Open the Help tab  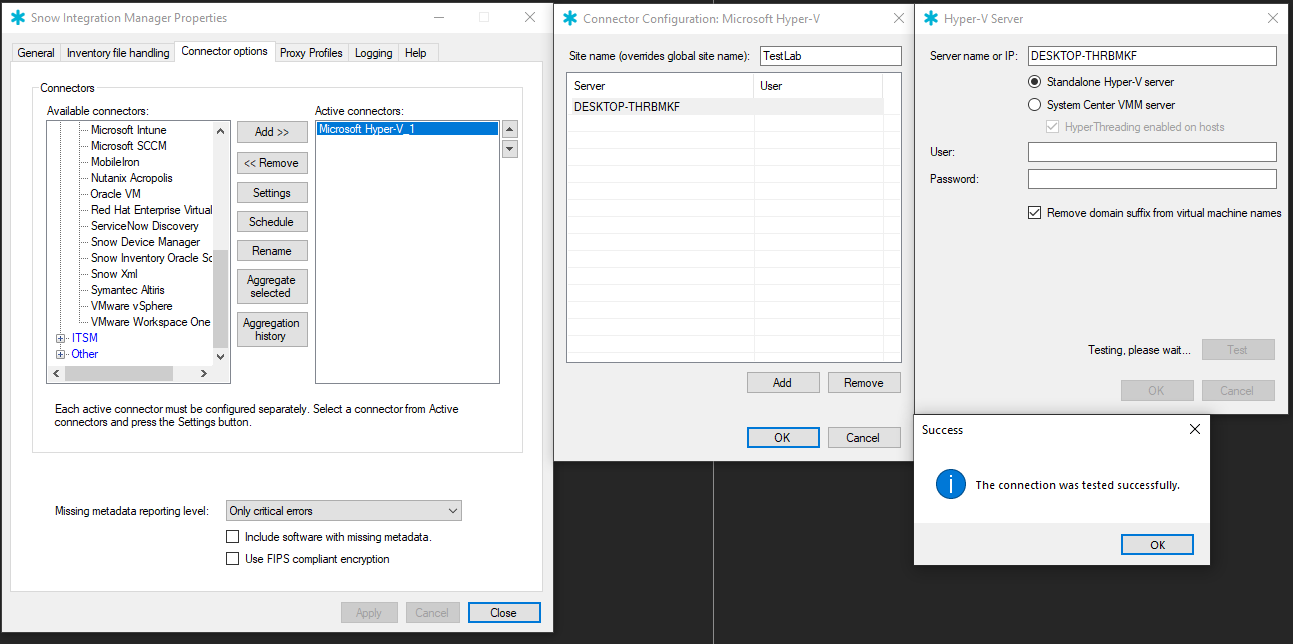point(416,53)
